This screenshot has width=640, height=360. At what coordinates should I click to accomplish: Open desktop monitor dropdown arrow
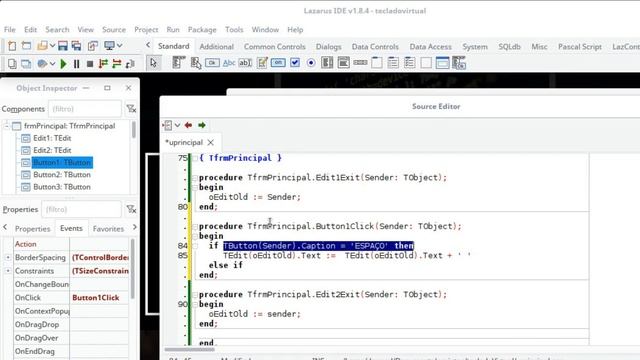tap(120, 46)
